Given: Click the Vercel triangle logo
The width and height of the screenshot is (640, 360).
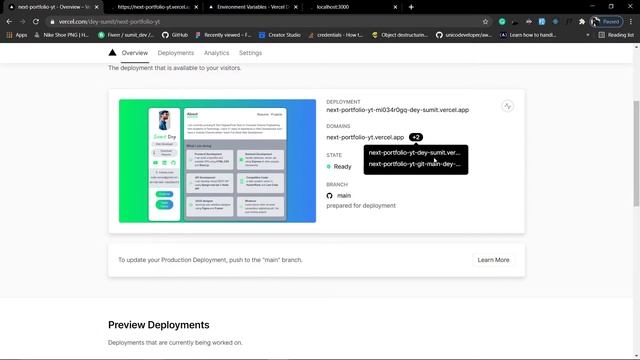Looking at the screenshot, I should click(112, 53).
